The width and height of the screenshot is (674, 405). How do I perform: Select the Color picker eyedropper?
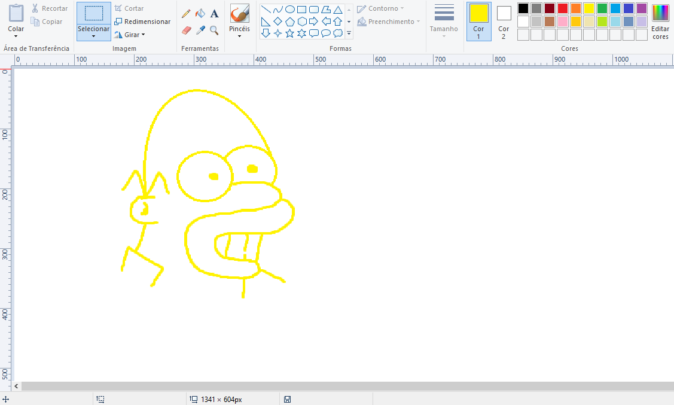[200, 30]
